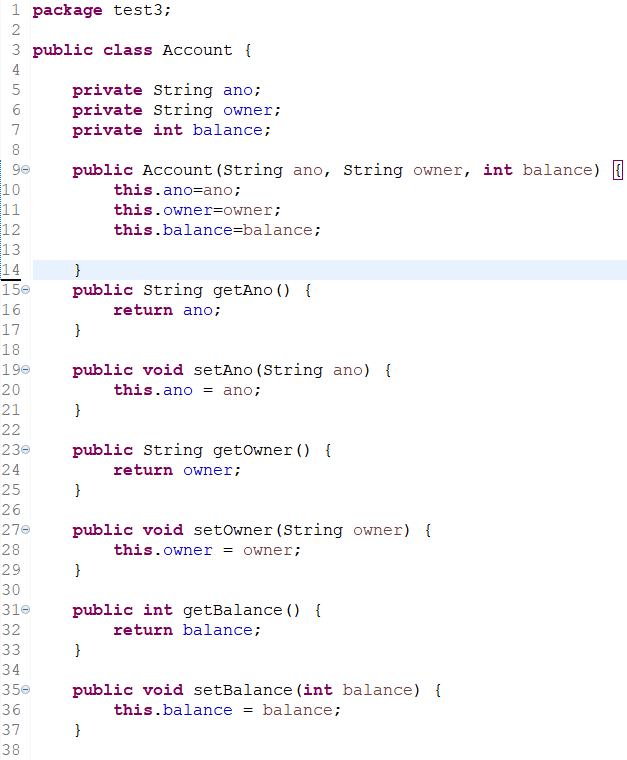This screenshot has width=627, height=760.
Task: Collapse the setAno method fold marker
Action: point(26,370)
